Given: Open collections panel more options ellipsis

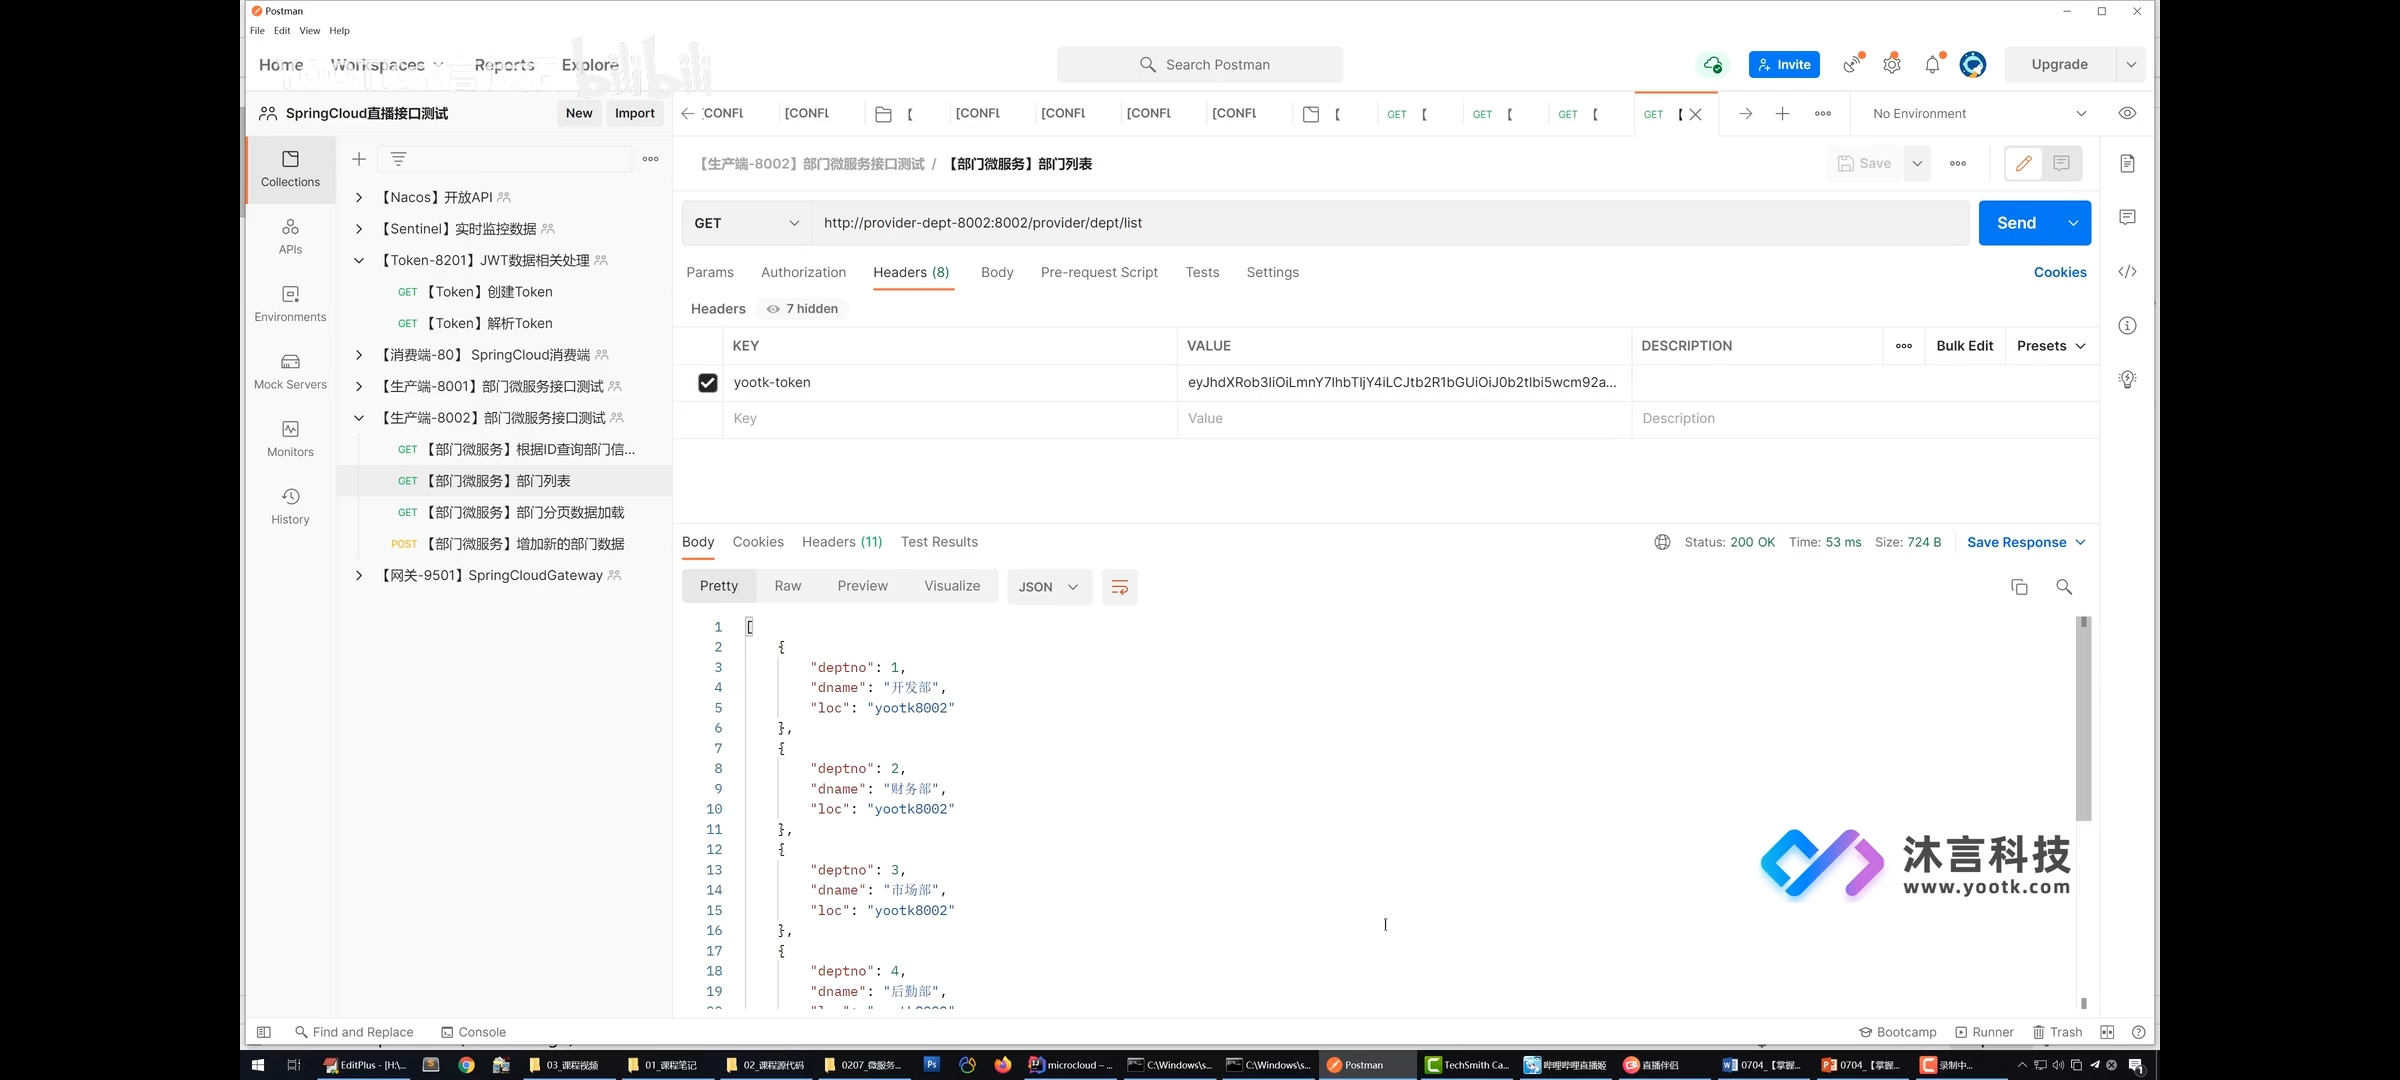Looking at the screenshot, I should coord(650,159).
